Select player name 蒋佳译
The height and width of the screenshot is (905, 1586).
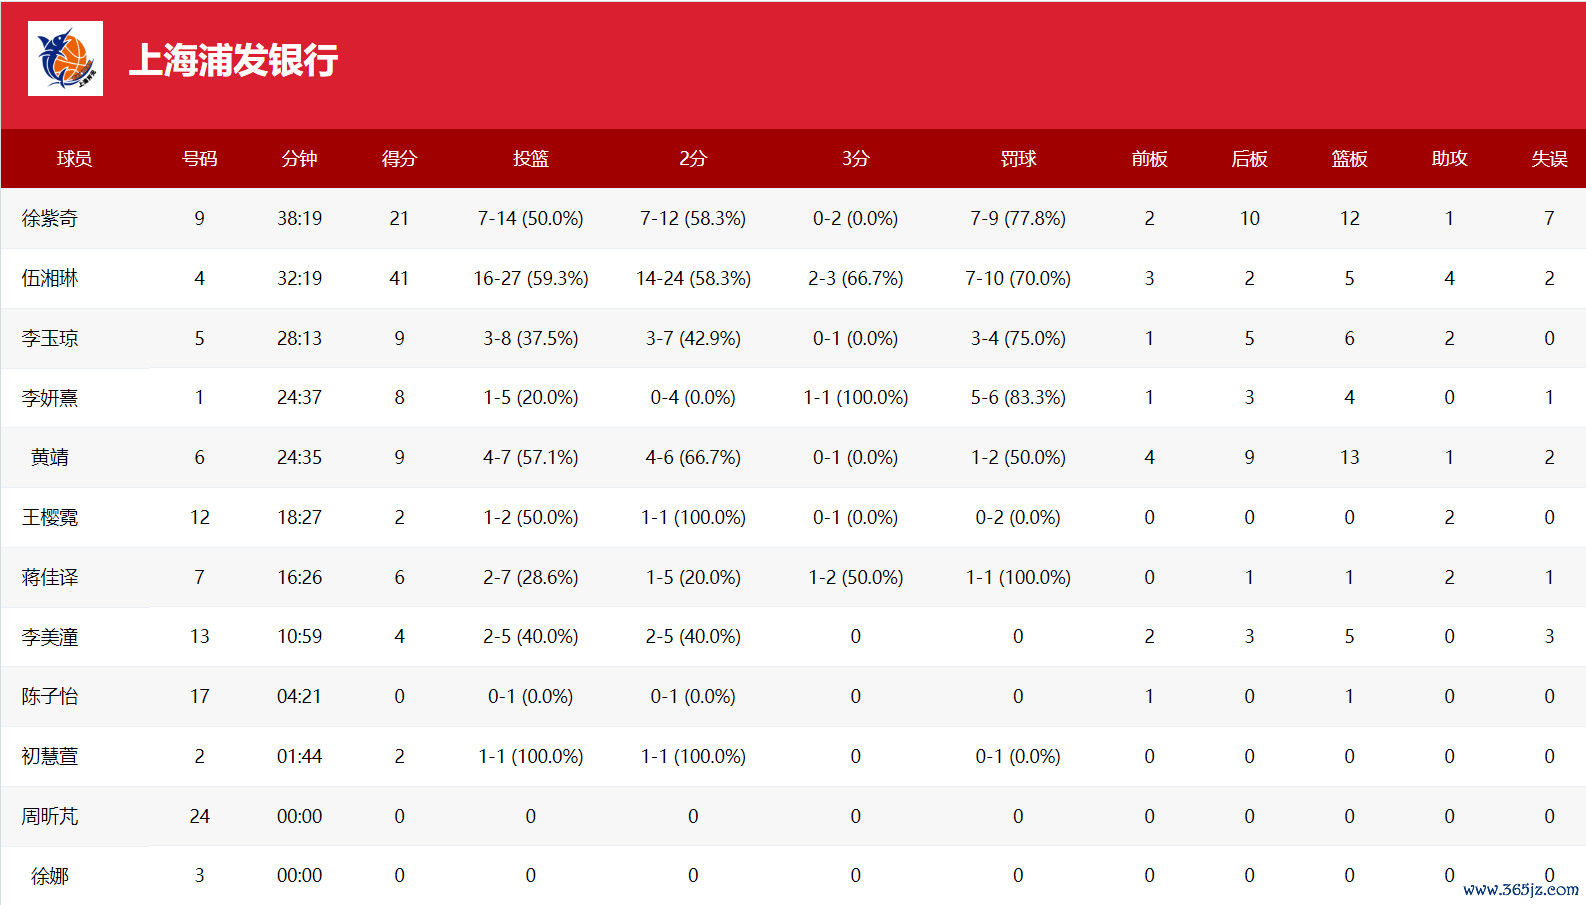coord(50,577)
